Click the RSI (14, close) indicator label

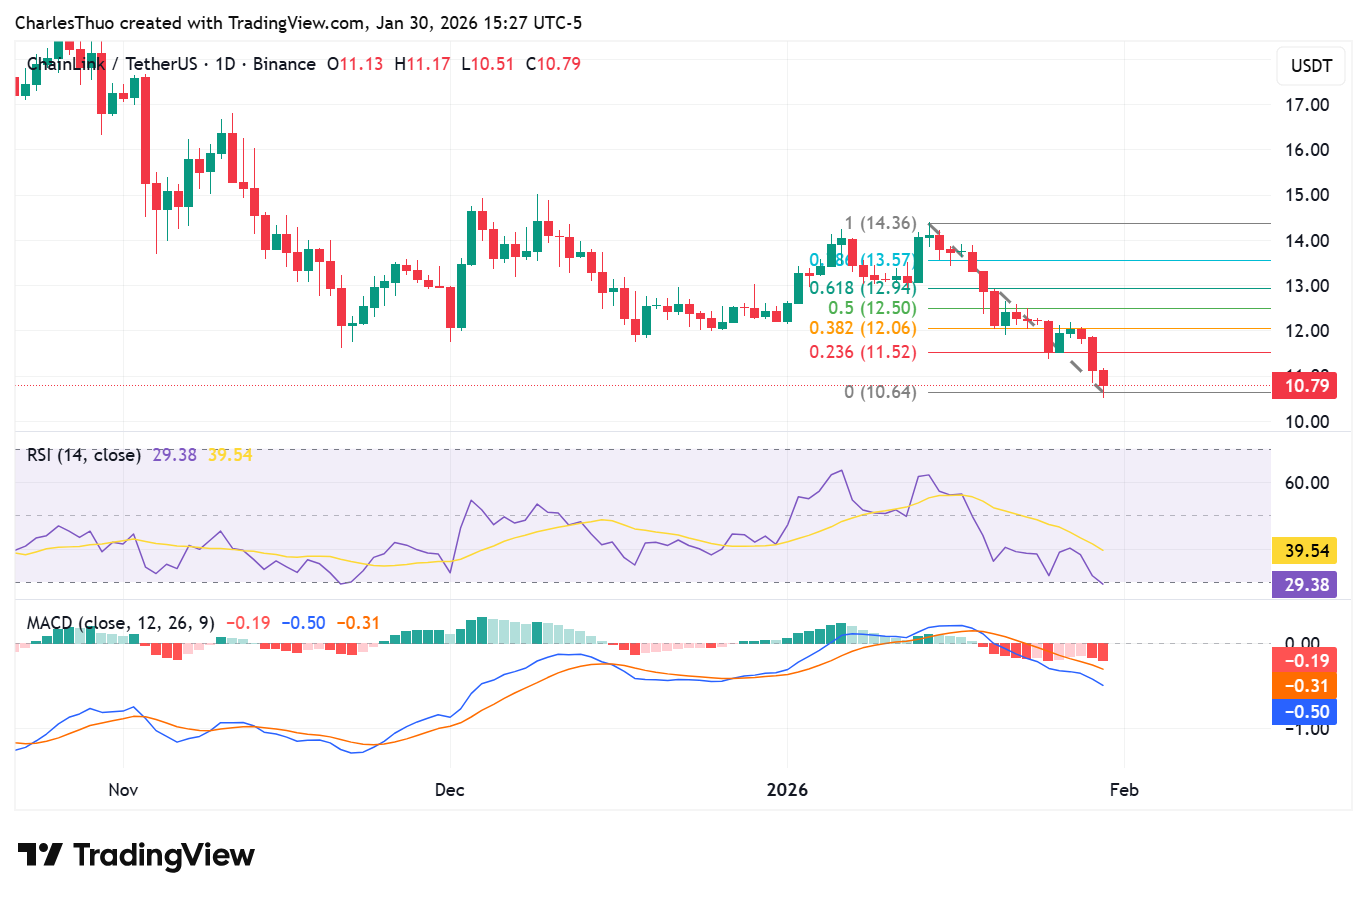click(82, 455)
